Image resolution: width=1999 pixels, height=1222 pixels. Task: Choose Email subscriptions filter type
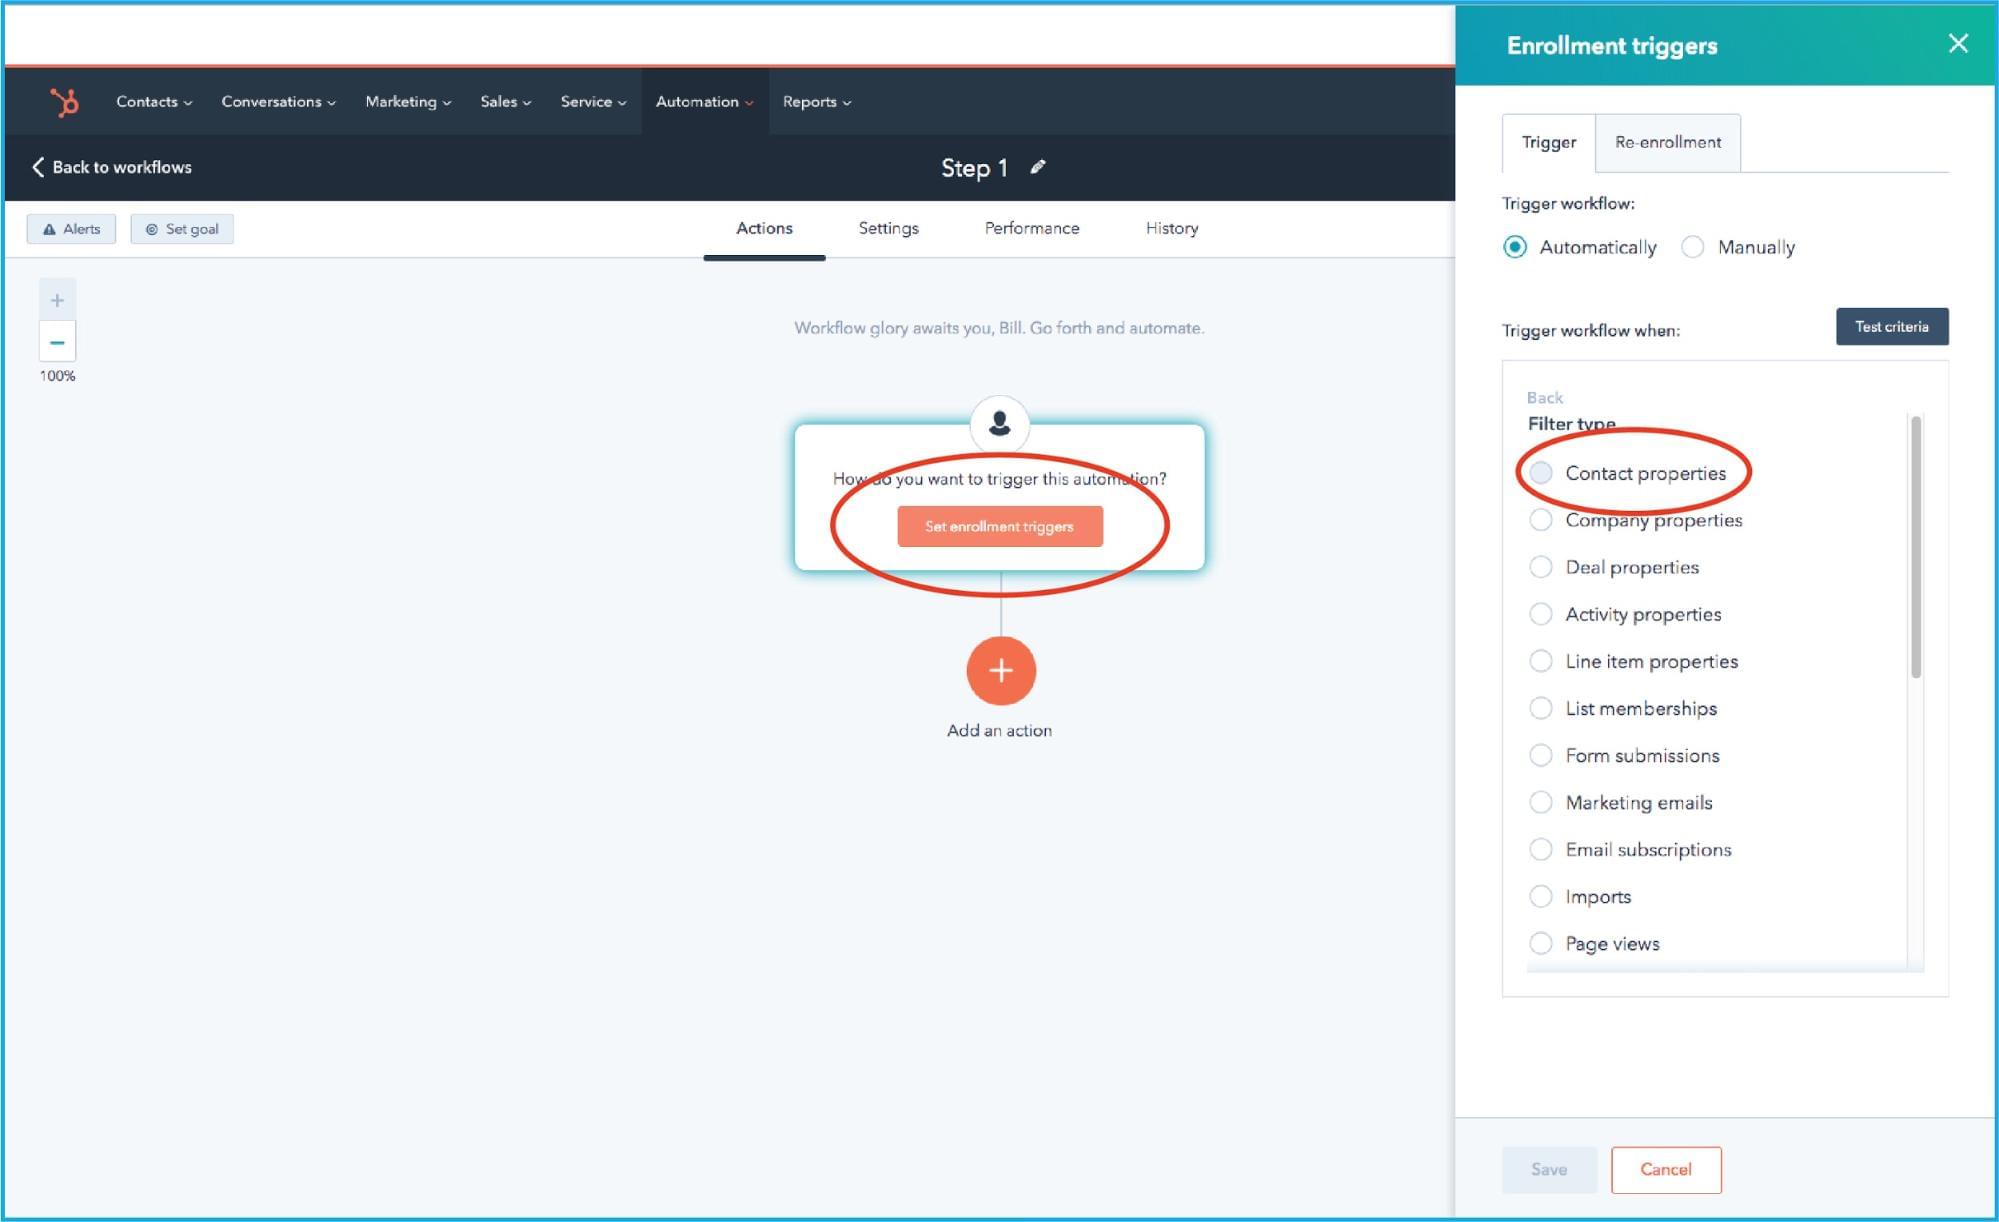[x=1541, y=849]
